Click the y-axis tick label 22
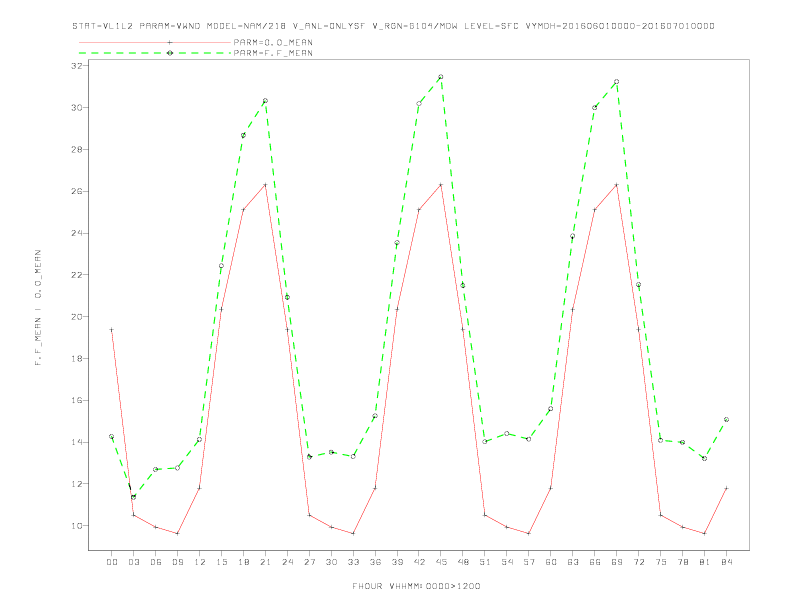The image size is (792, 612). [x=77, y=275]
